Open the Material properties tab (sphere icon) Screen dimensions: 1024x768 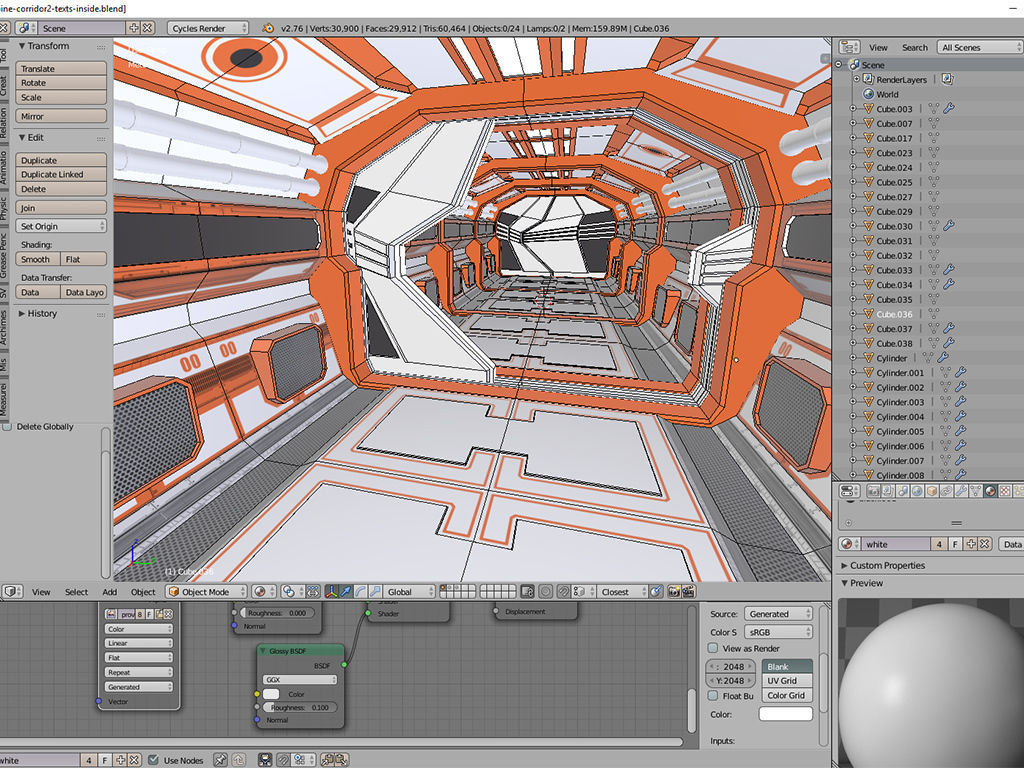tap(991, 490)
